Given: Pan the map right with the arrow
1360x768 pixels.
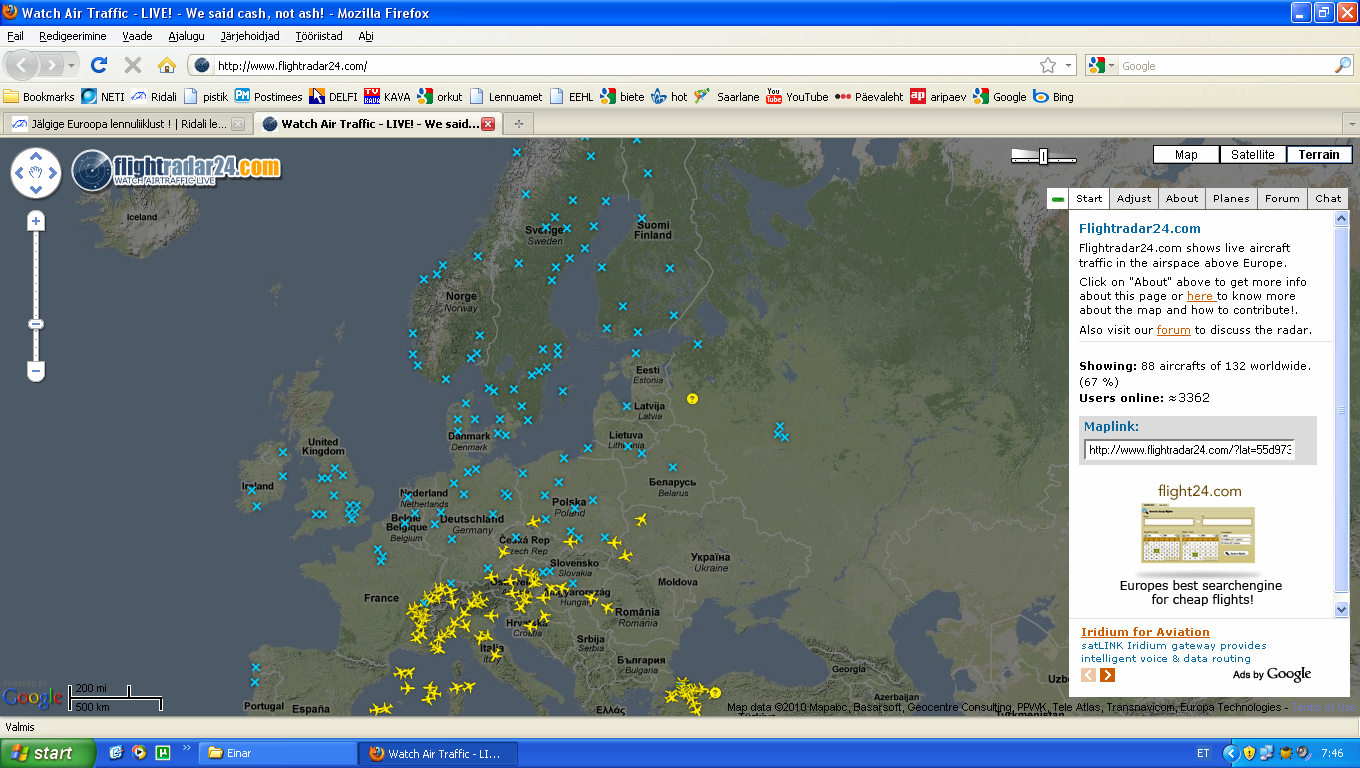Looking at the screenshot, I should click(x=52, y=173).
